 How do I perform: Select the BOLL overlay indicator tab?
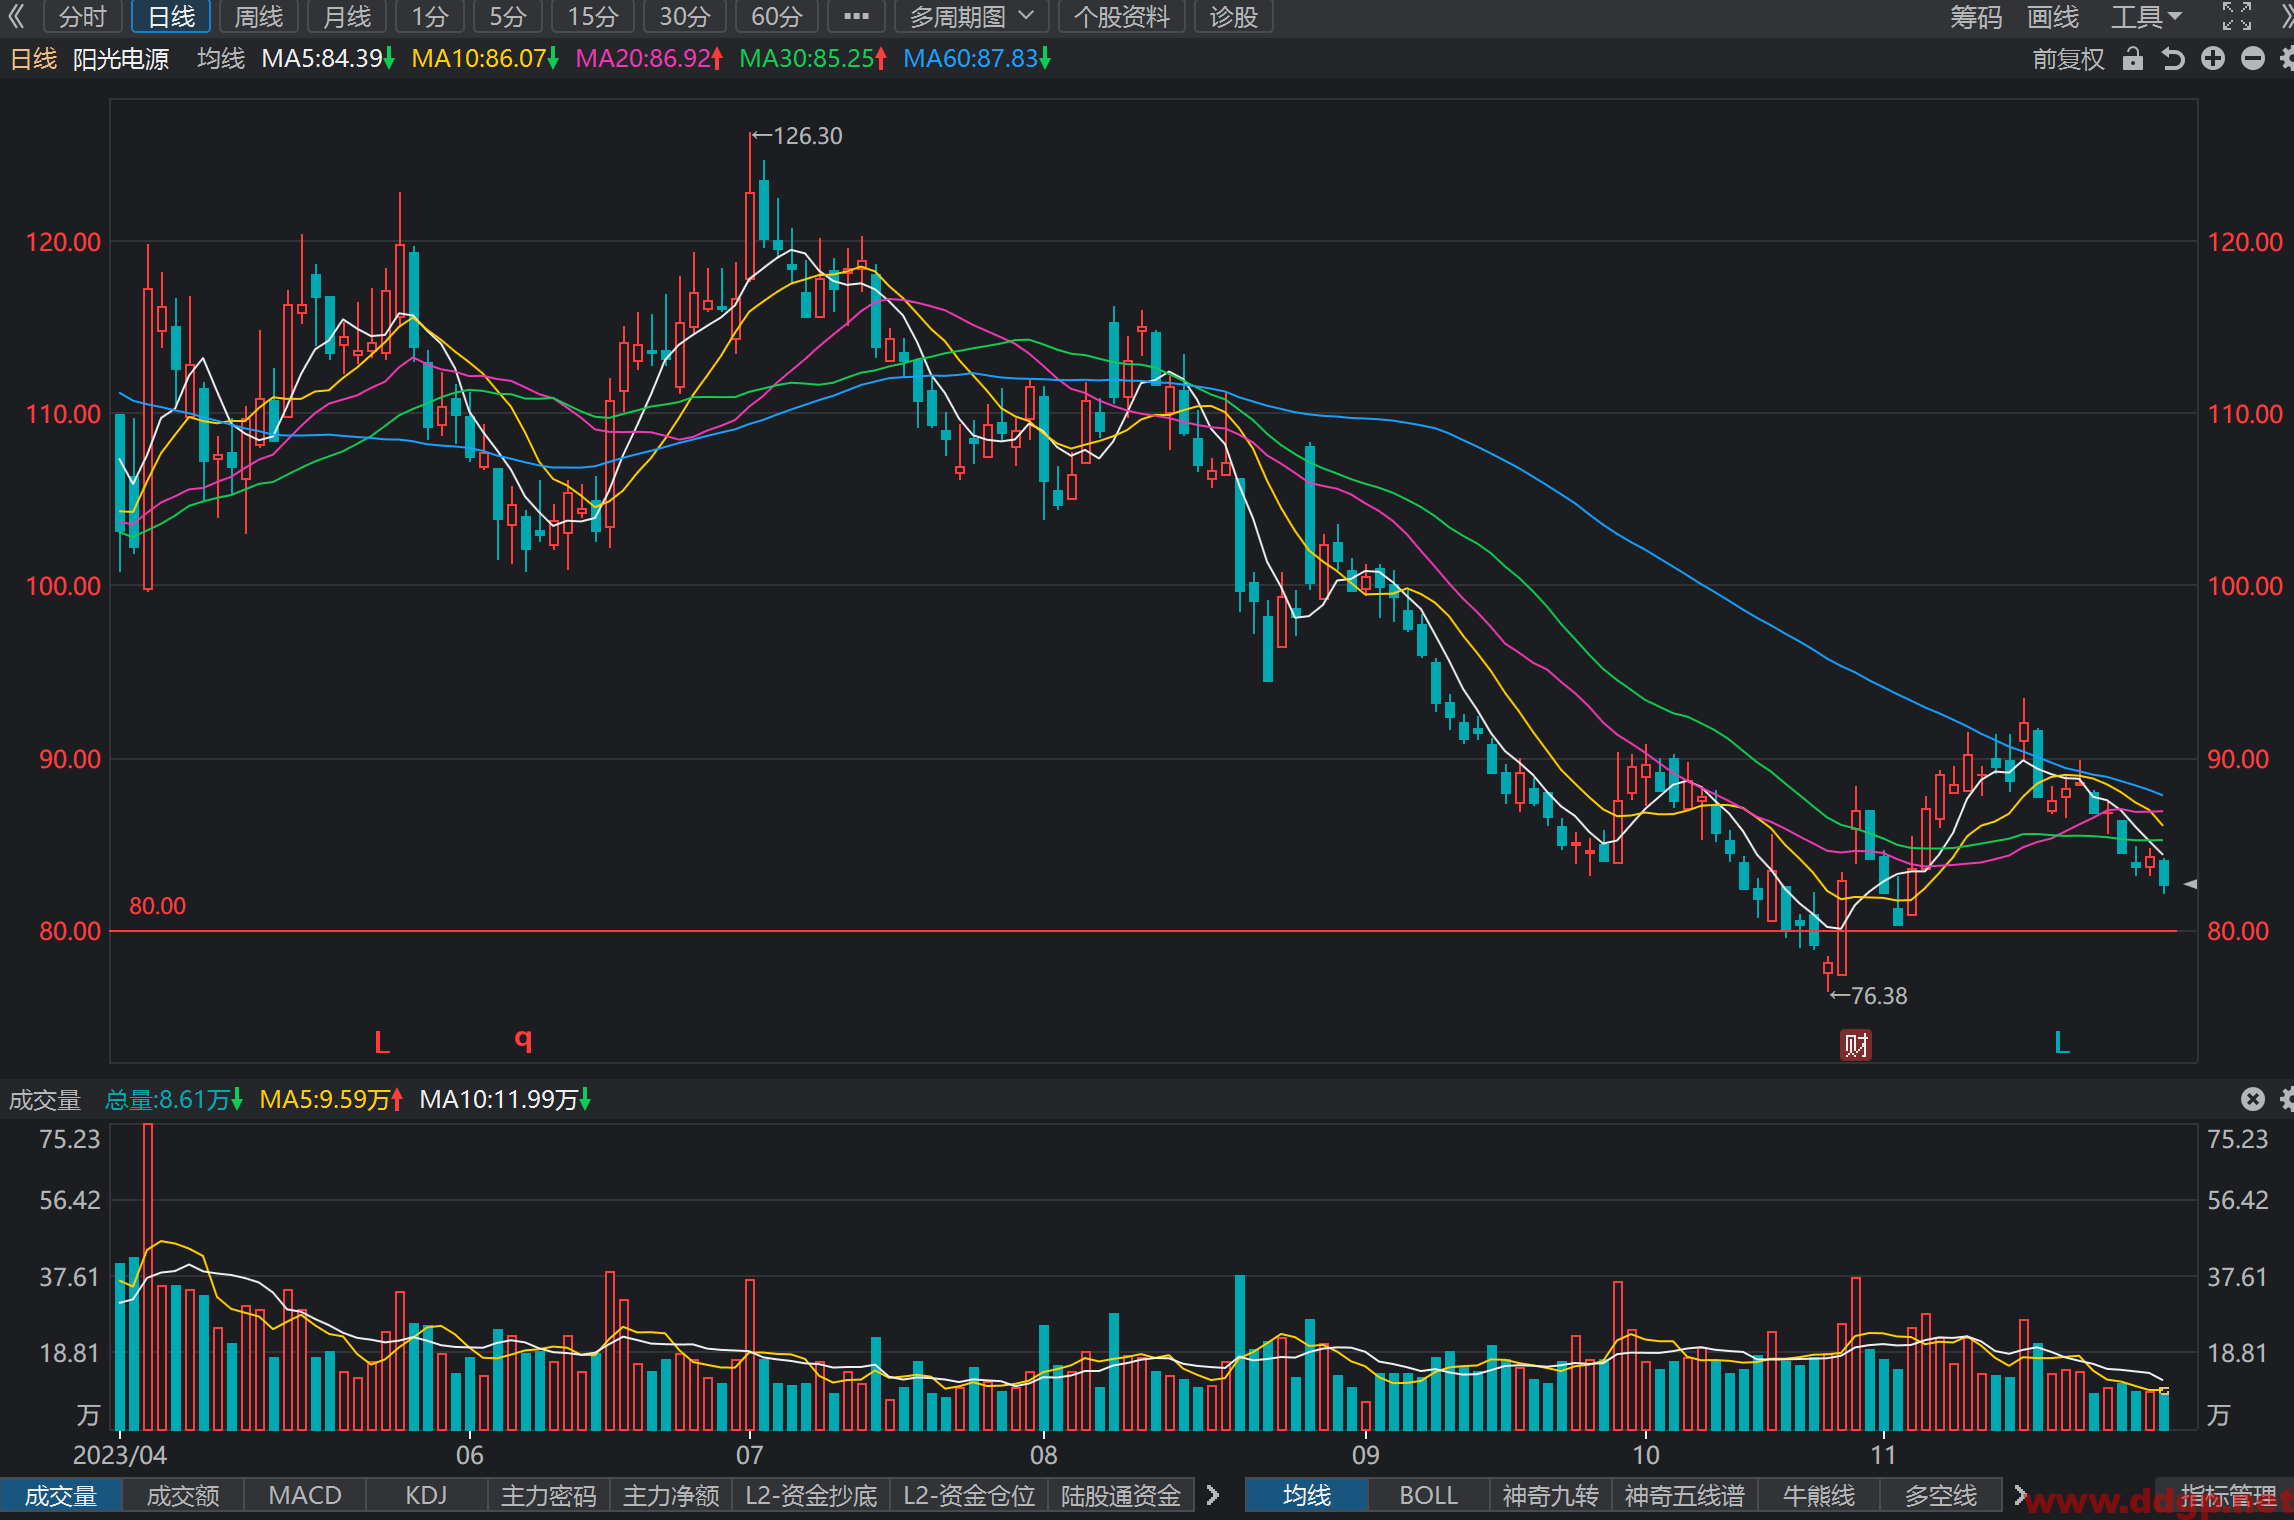[x=1428, y=1495]
